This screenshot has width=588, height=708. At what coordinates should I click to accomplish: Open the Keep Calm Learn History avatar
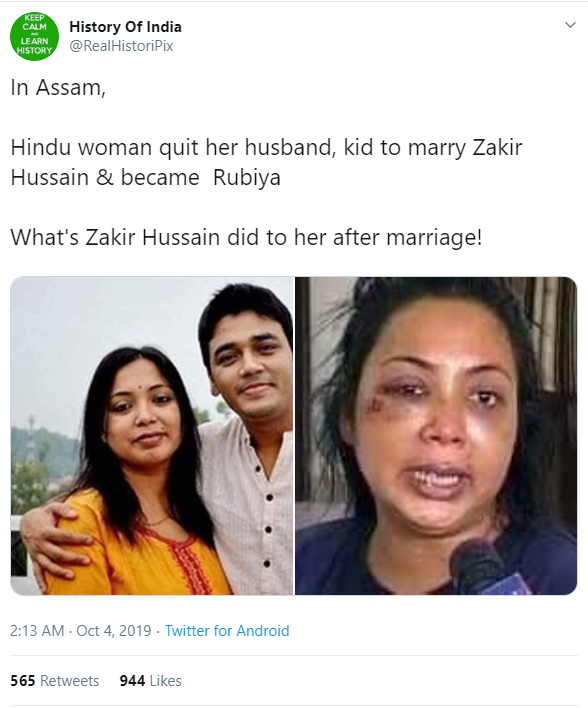(x=34, y=36)
